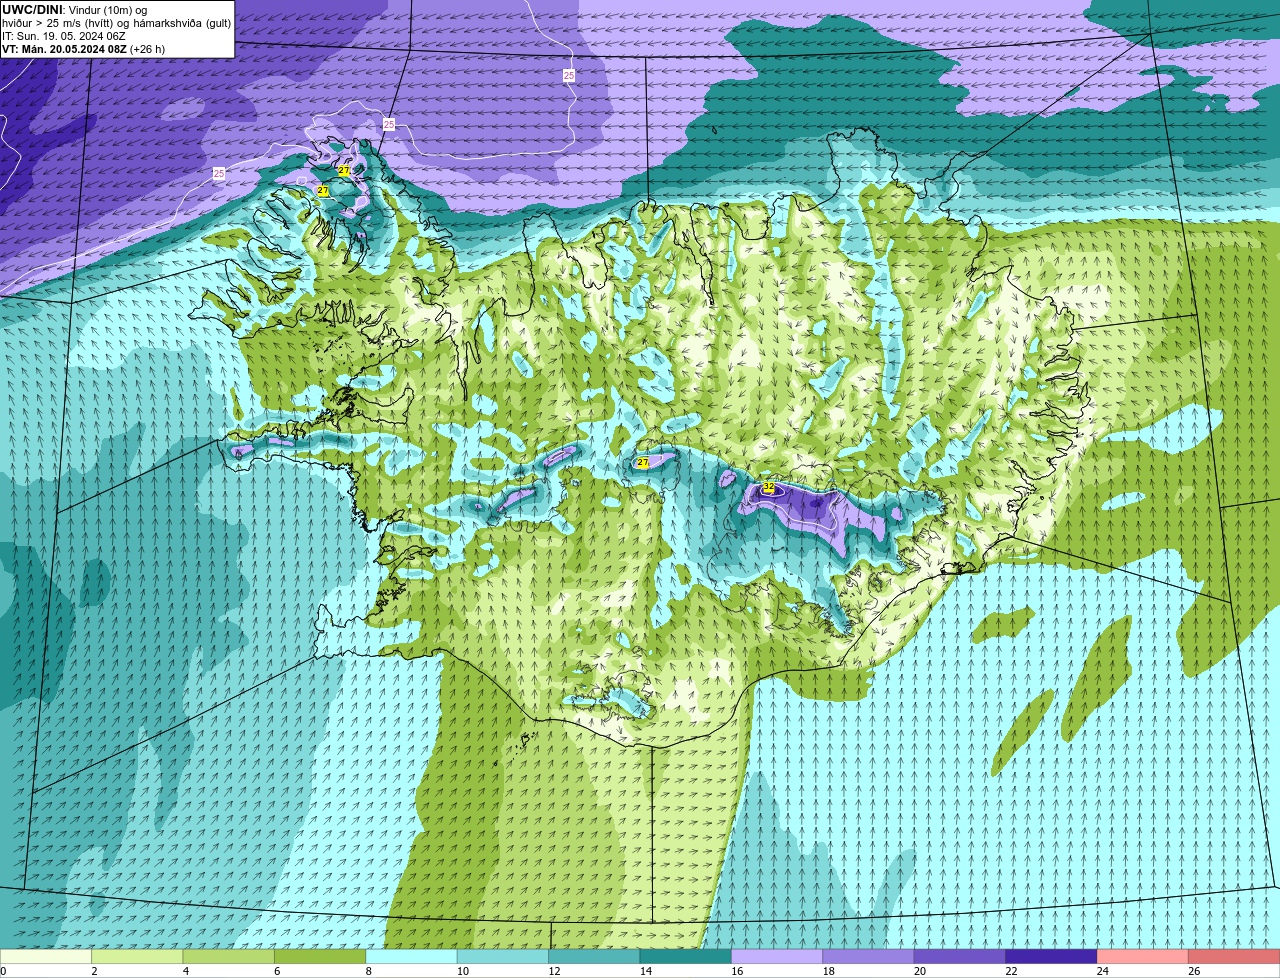1280x978 pixels.
Task: Click the 20–22 m/s violet legend swatch
Action: click(960, 957)
